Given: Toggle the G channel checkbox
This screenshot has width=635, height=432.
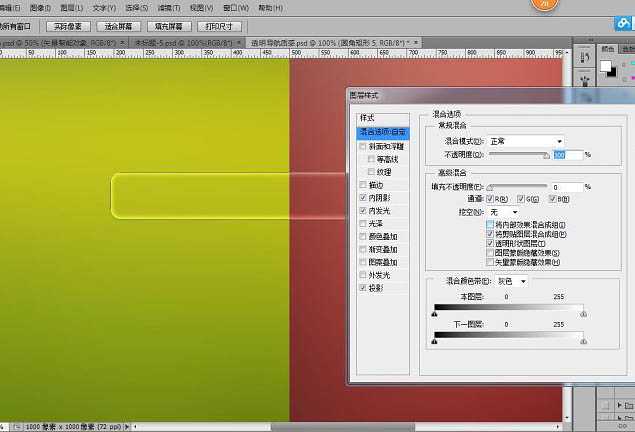Looking at the screenshot, I should click(x=521, y=199).
